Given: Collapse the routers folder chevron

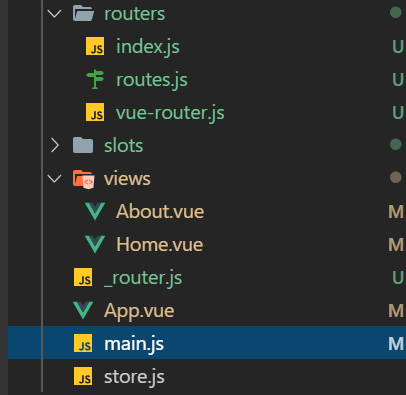Looking at the screenshot, I should click(54, 14).
